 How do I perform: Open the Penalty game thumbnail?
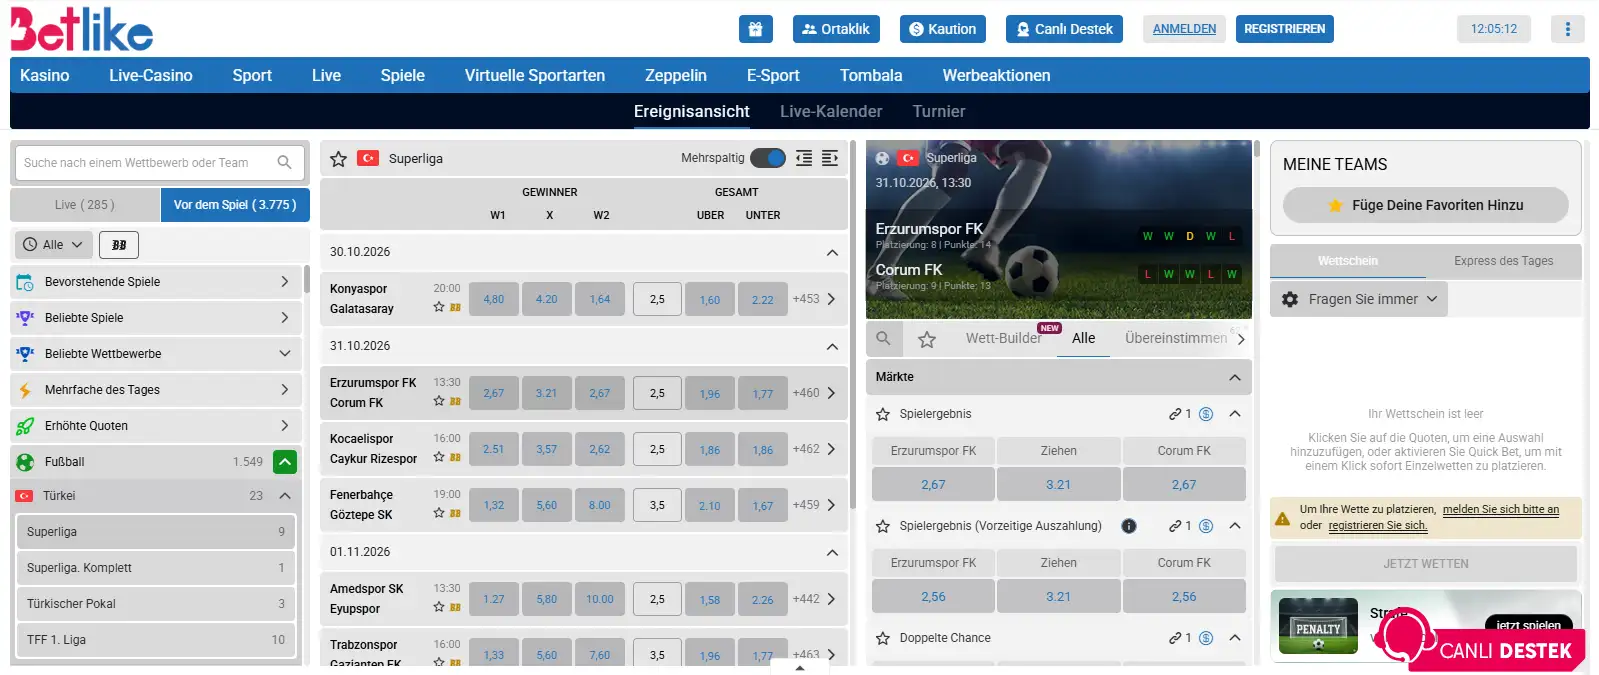pos(1319,626)
